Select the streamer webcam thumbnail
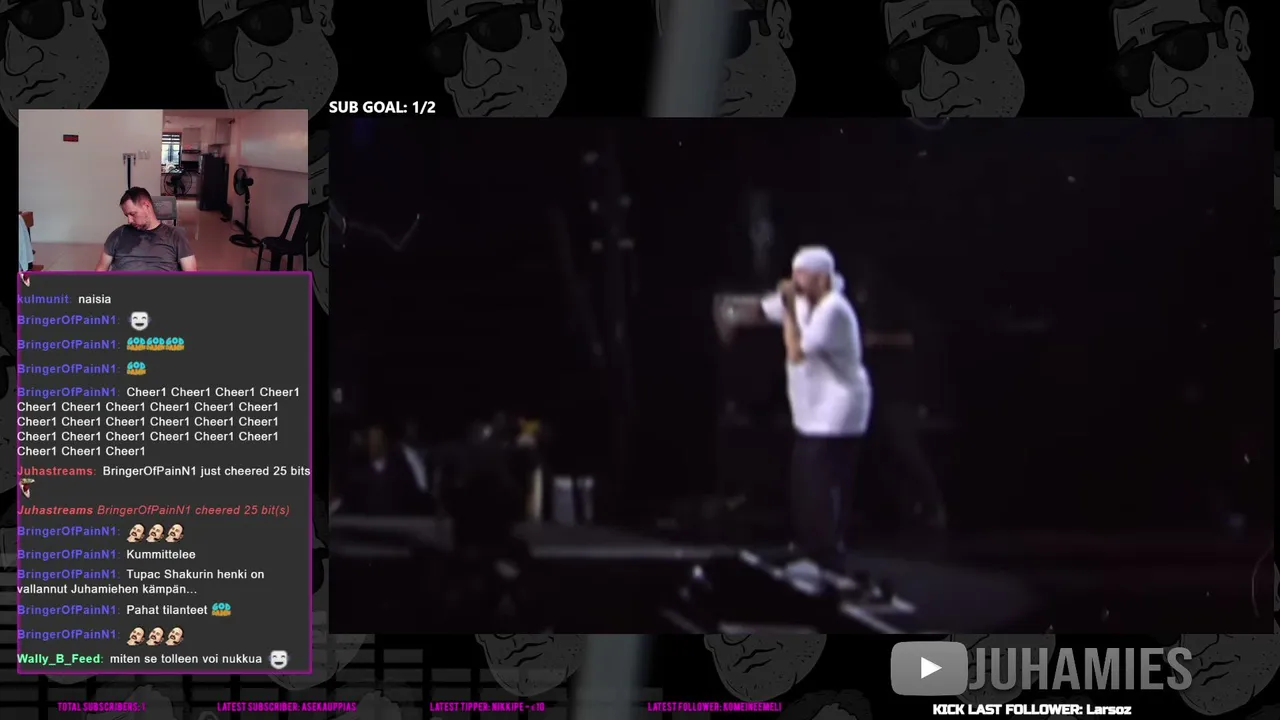The height and width of the screenshot is (720, 1280). [x=163, y=190]
